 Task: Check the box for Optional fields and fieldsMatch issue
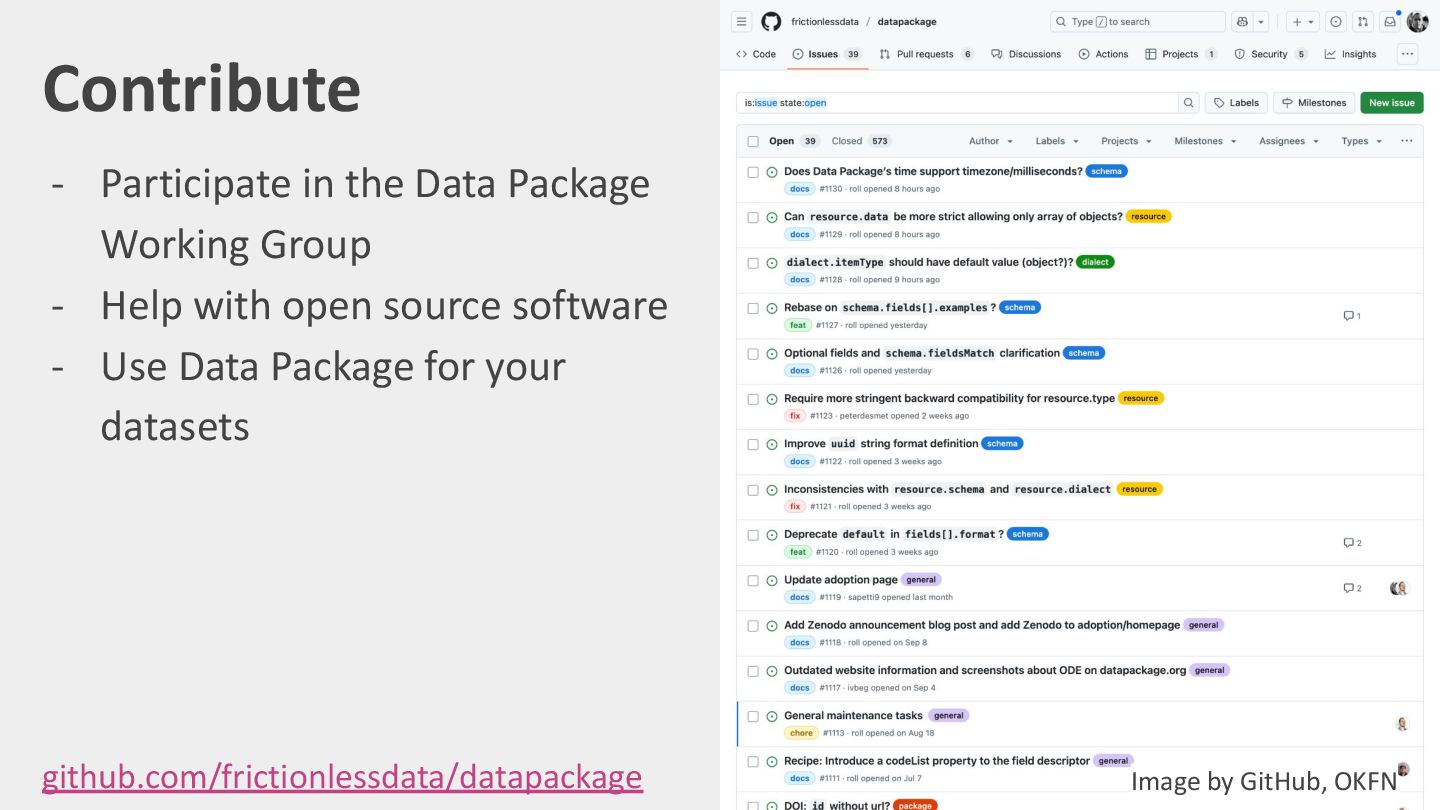tap(753, 353)
